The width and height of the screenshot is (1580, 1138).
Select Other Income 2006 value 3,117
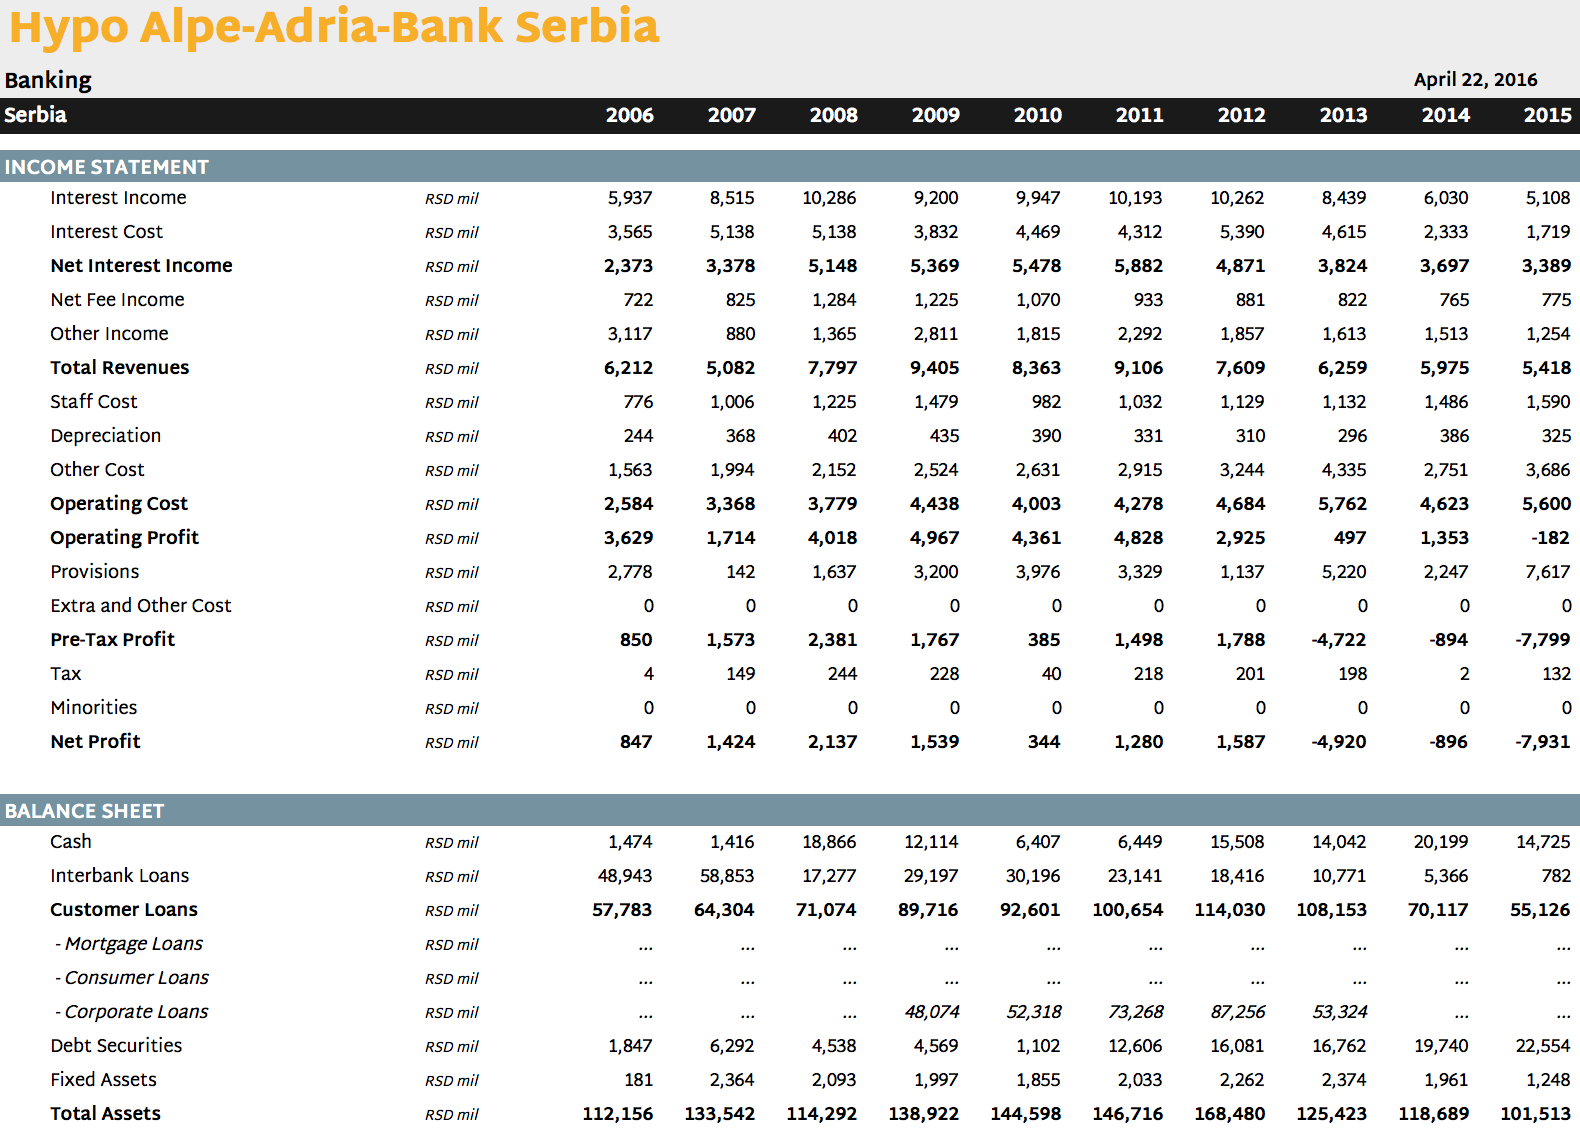pos(630,334)
